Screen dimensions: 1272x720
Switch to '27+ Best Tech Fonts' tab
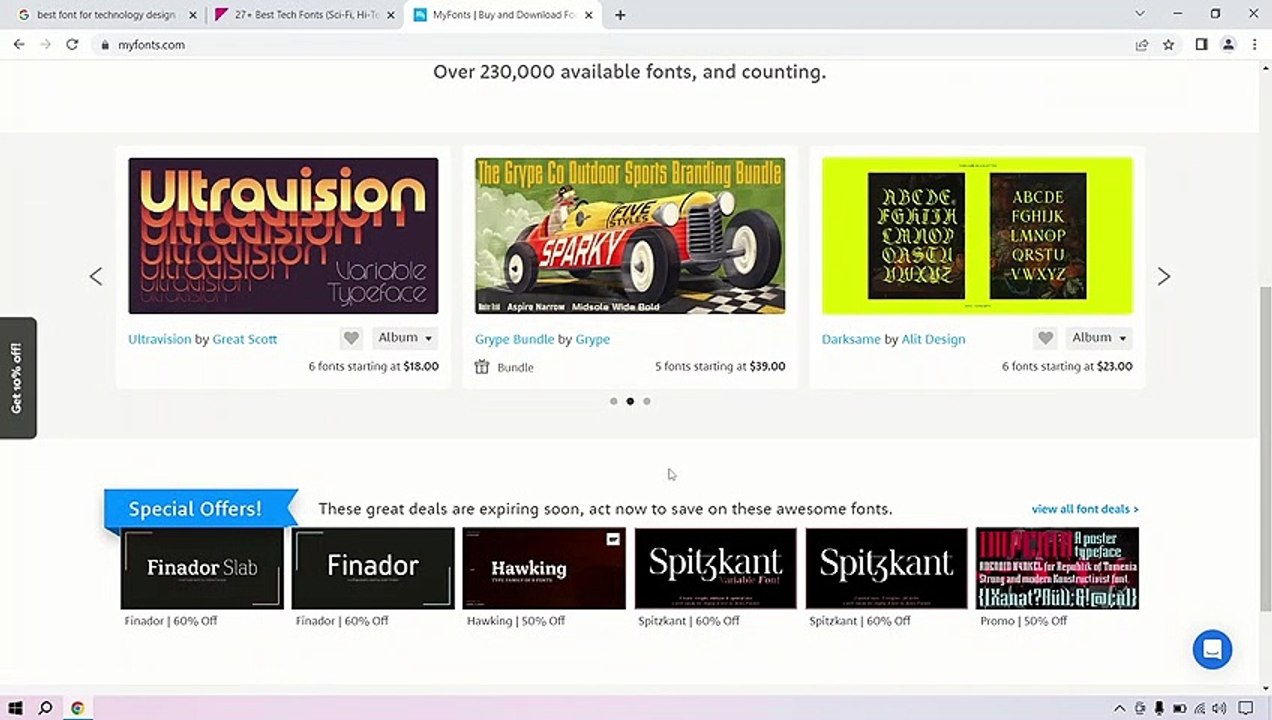[305, 15]
